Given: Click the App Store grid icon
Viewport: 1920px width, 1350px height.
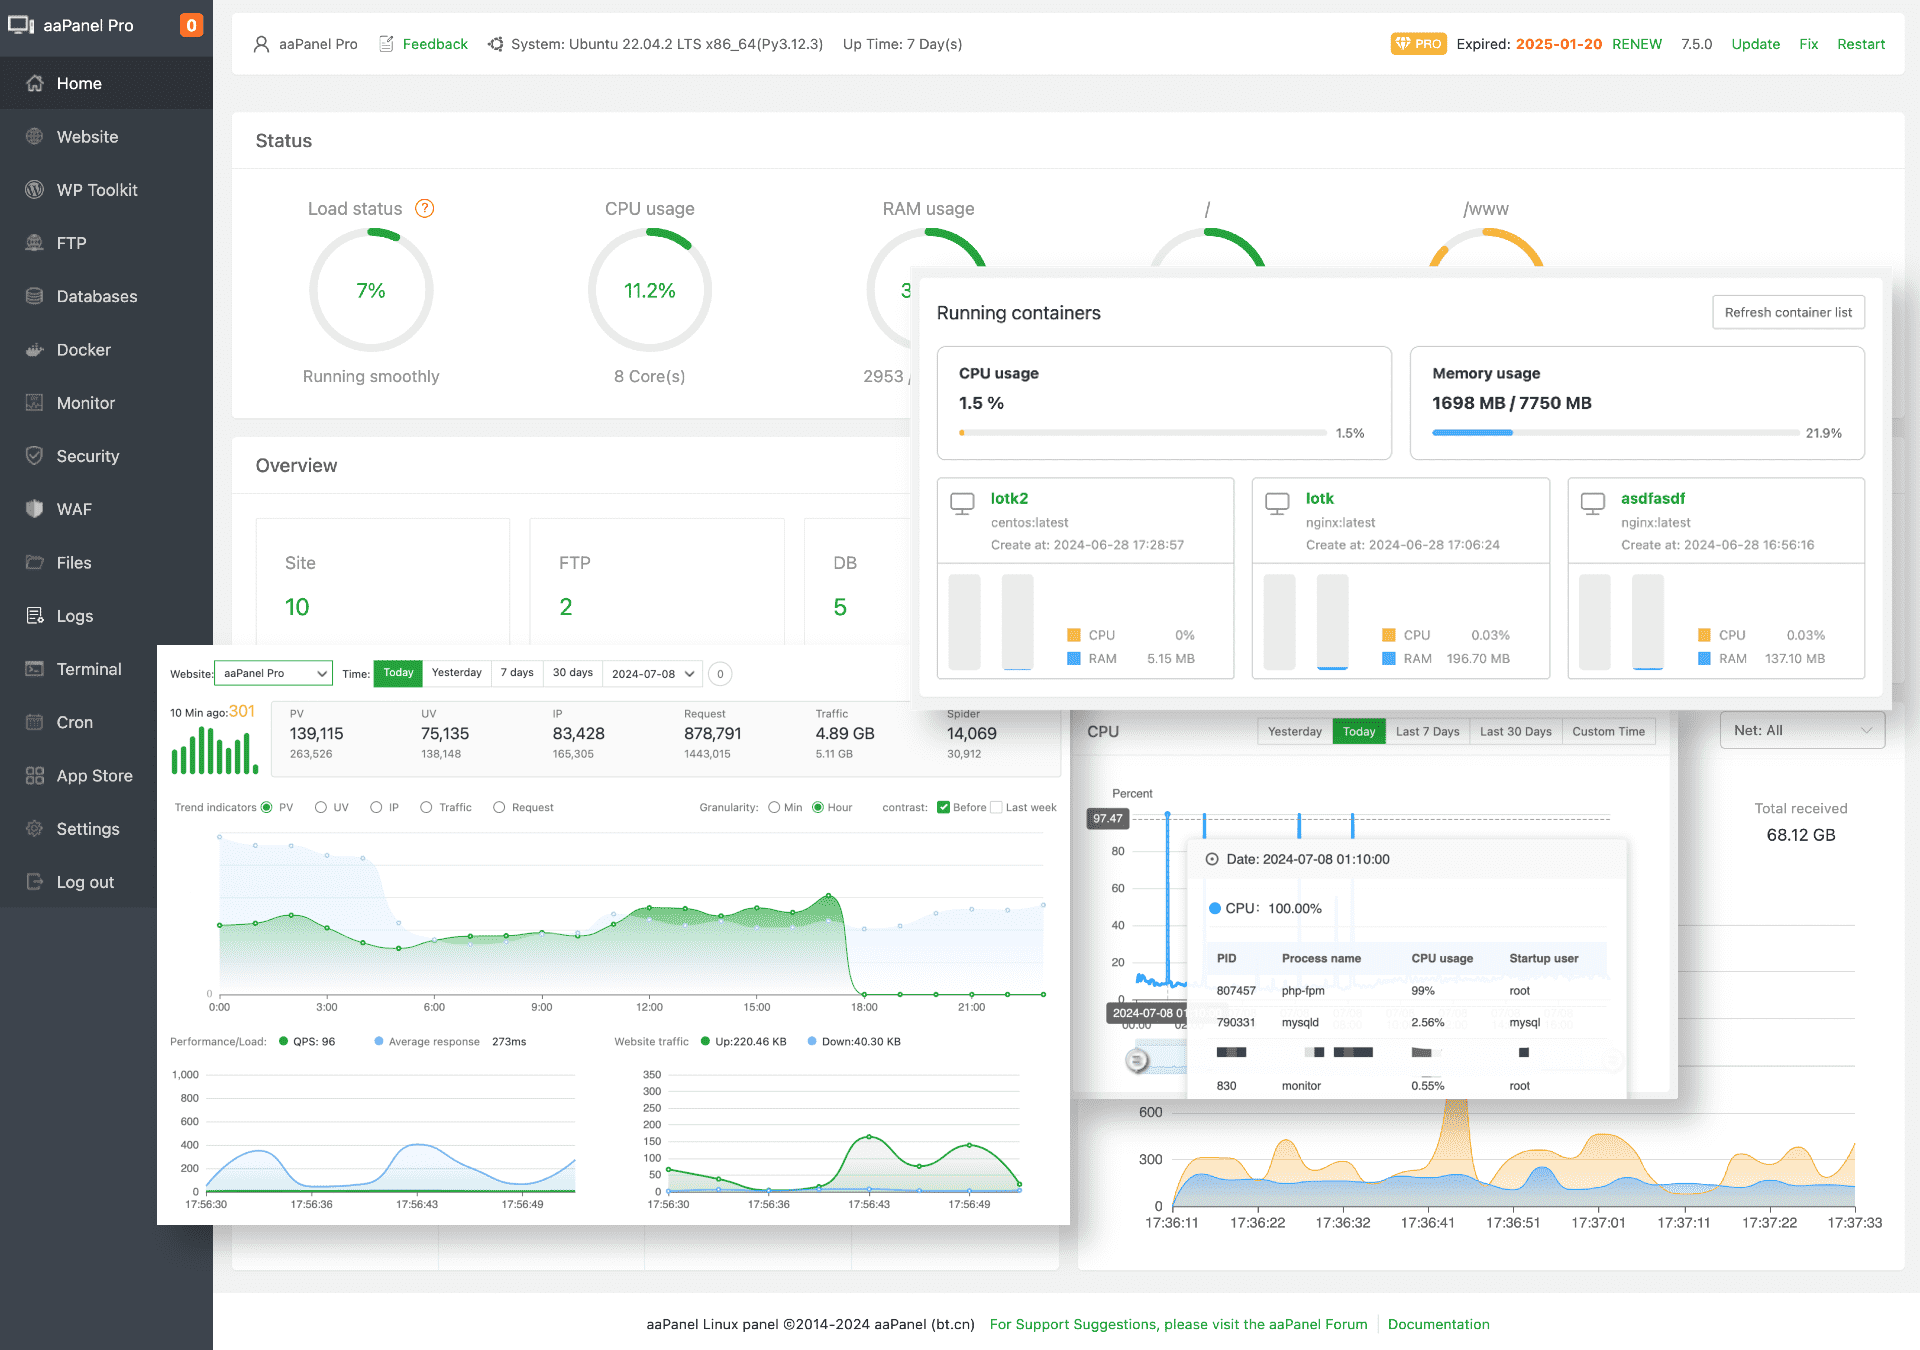Looking at the screenshot, I should [x=35, y=776].
